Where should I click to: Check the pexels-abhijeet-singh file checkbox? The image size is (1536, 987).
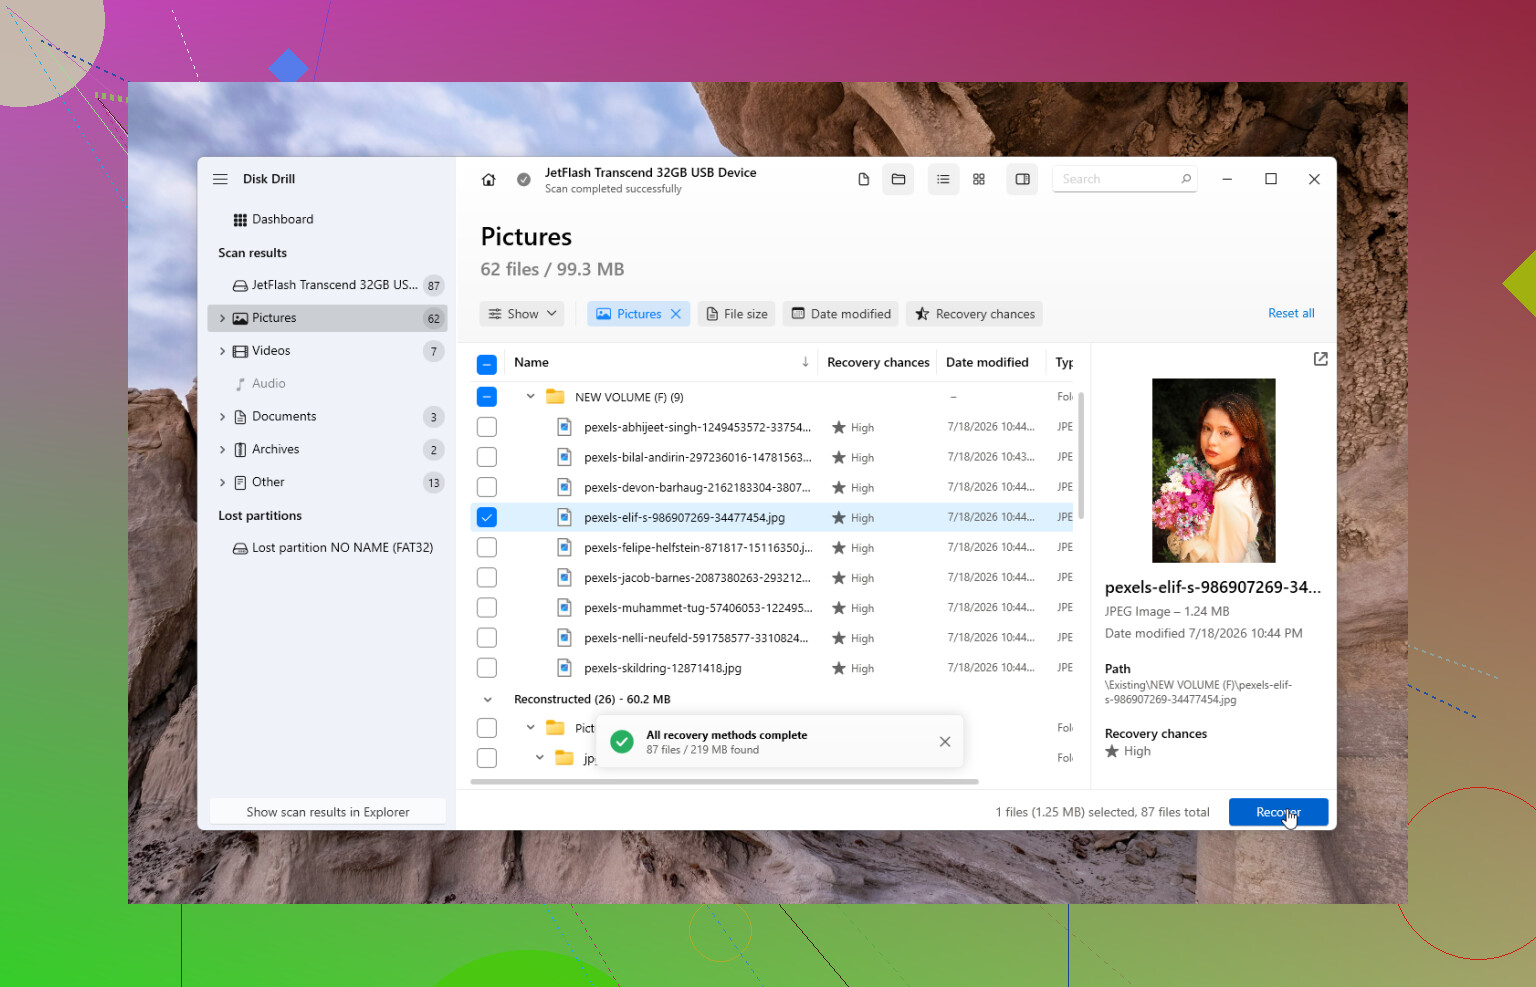click(487, 427)
